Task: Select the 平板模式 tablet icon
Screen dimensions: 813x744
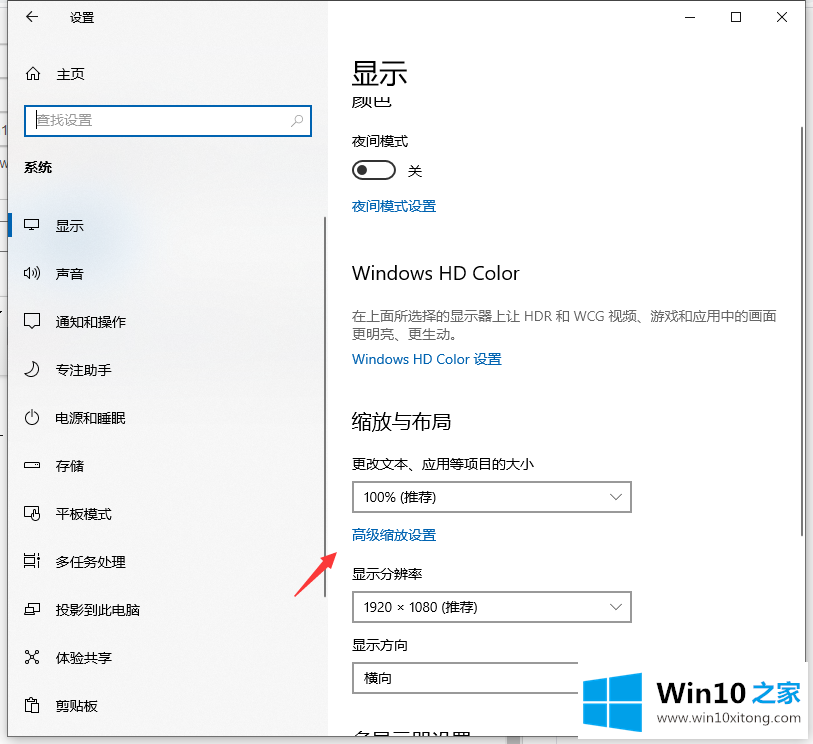Action: click(x=32, y=513)
